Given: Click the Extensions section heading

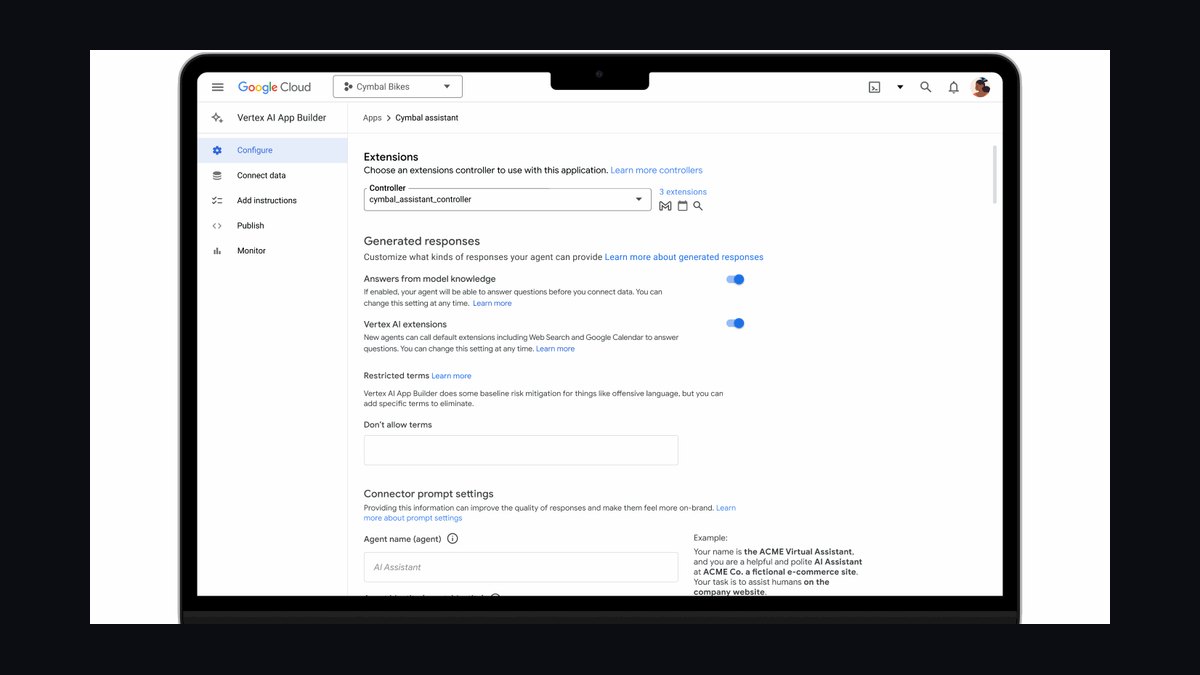Looking at the screenshot, I should coord(391,157).
